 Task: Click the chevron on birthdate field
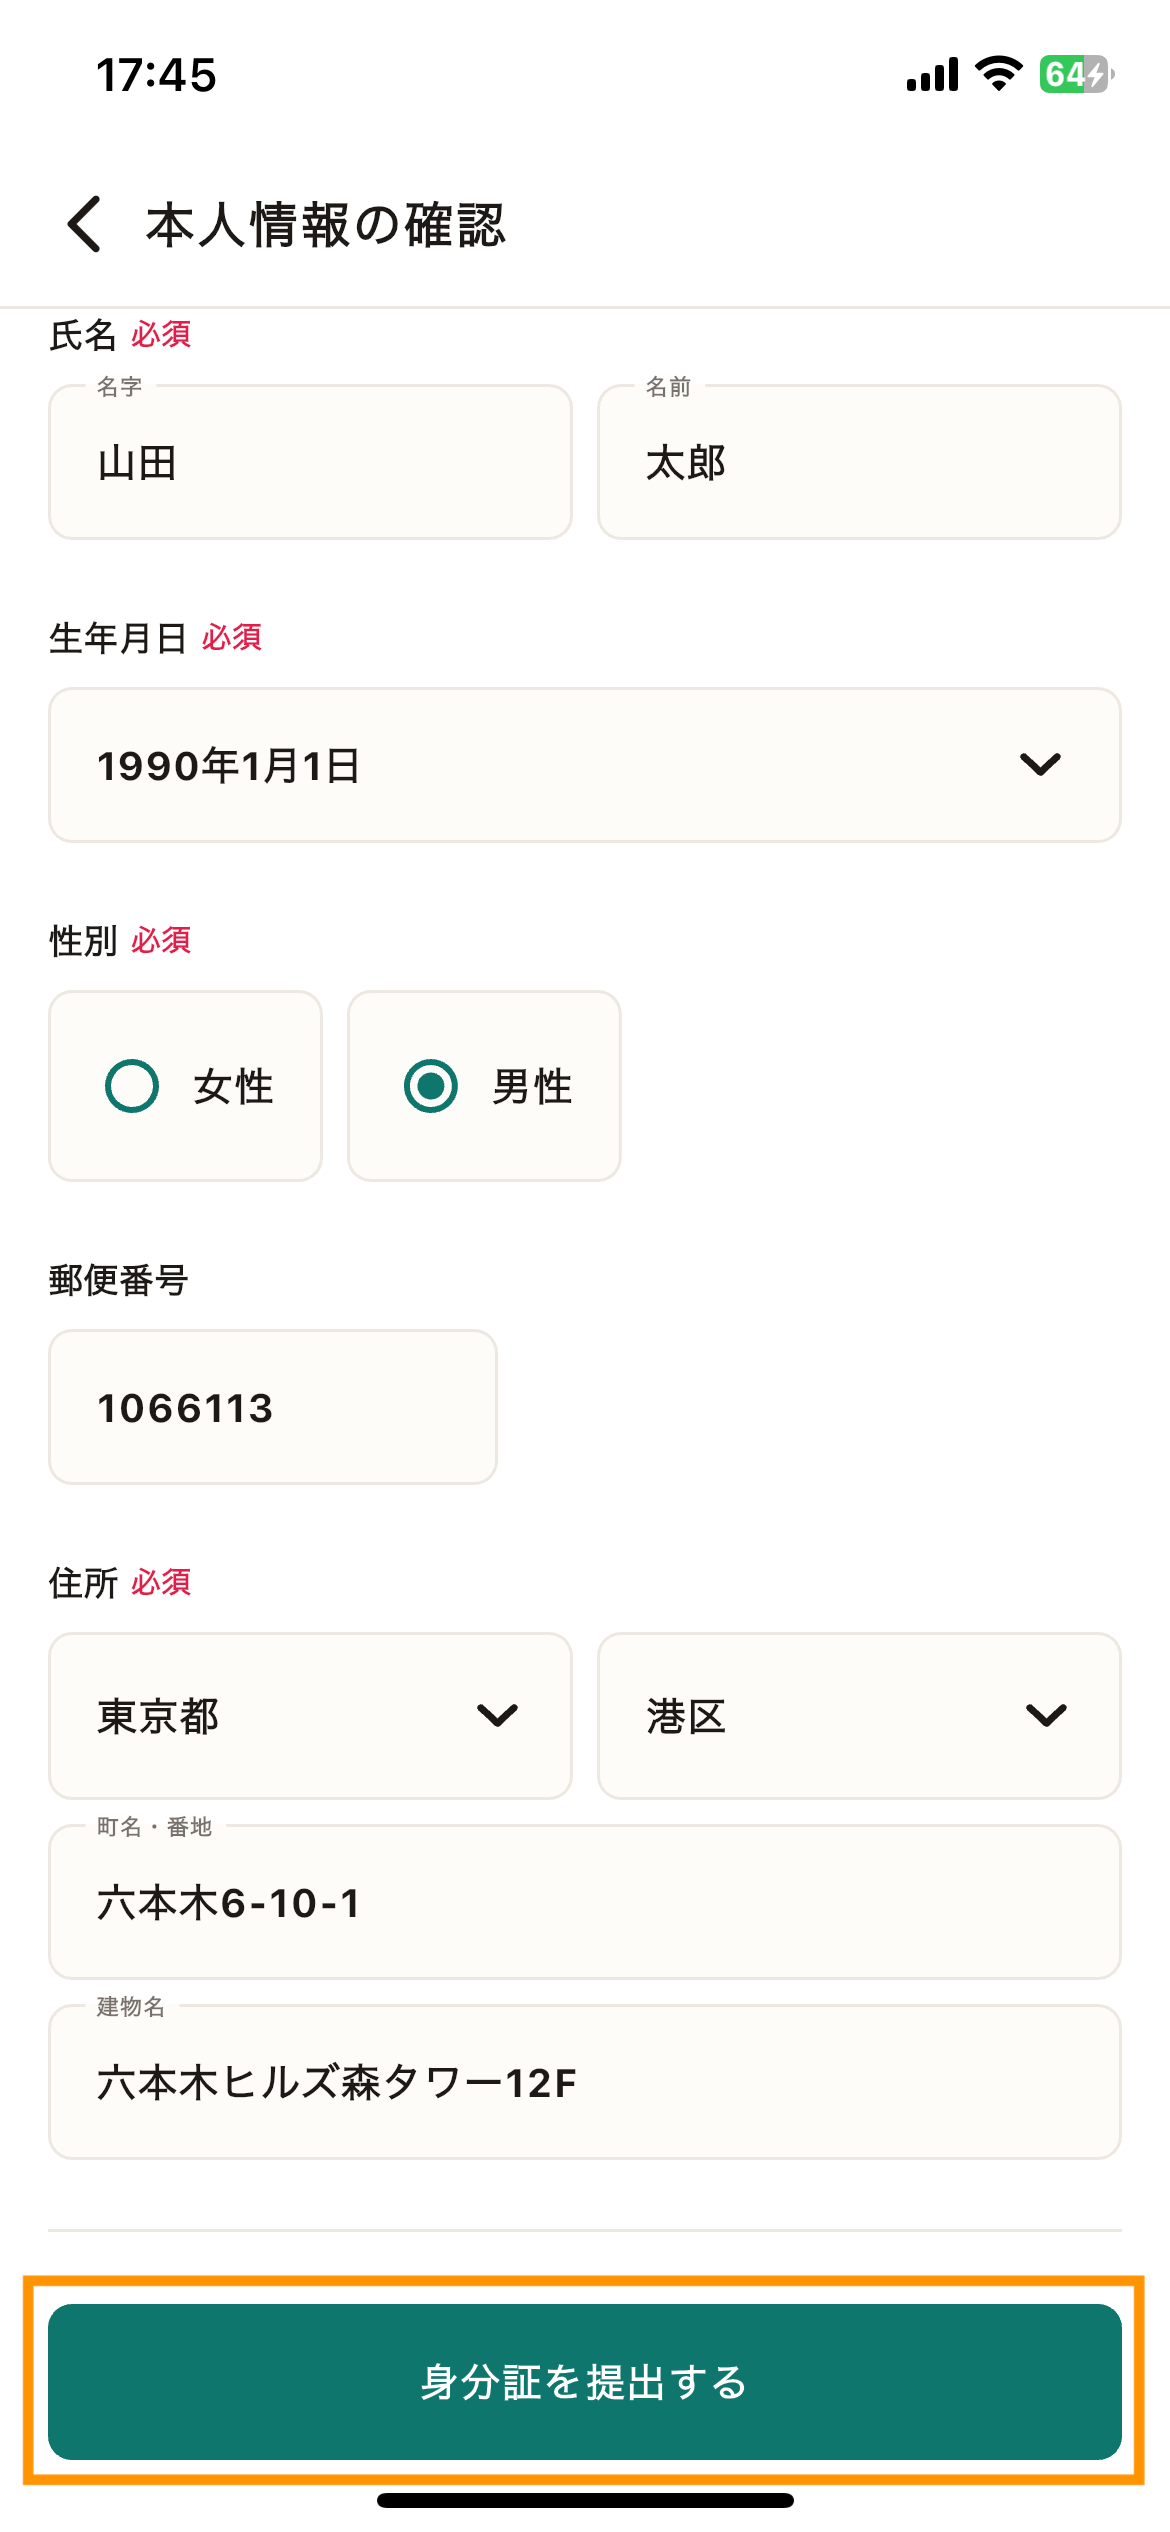pyautogui.click(x=1040, y=765)
